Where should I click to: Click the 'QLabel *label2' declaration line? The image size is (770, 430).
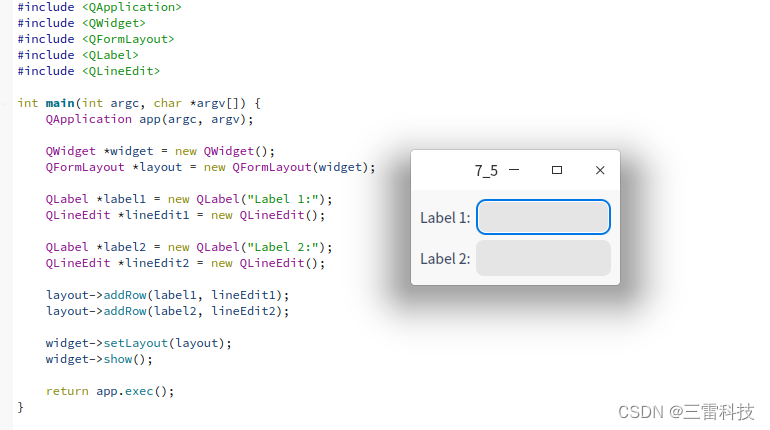[189, 247]
